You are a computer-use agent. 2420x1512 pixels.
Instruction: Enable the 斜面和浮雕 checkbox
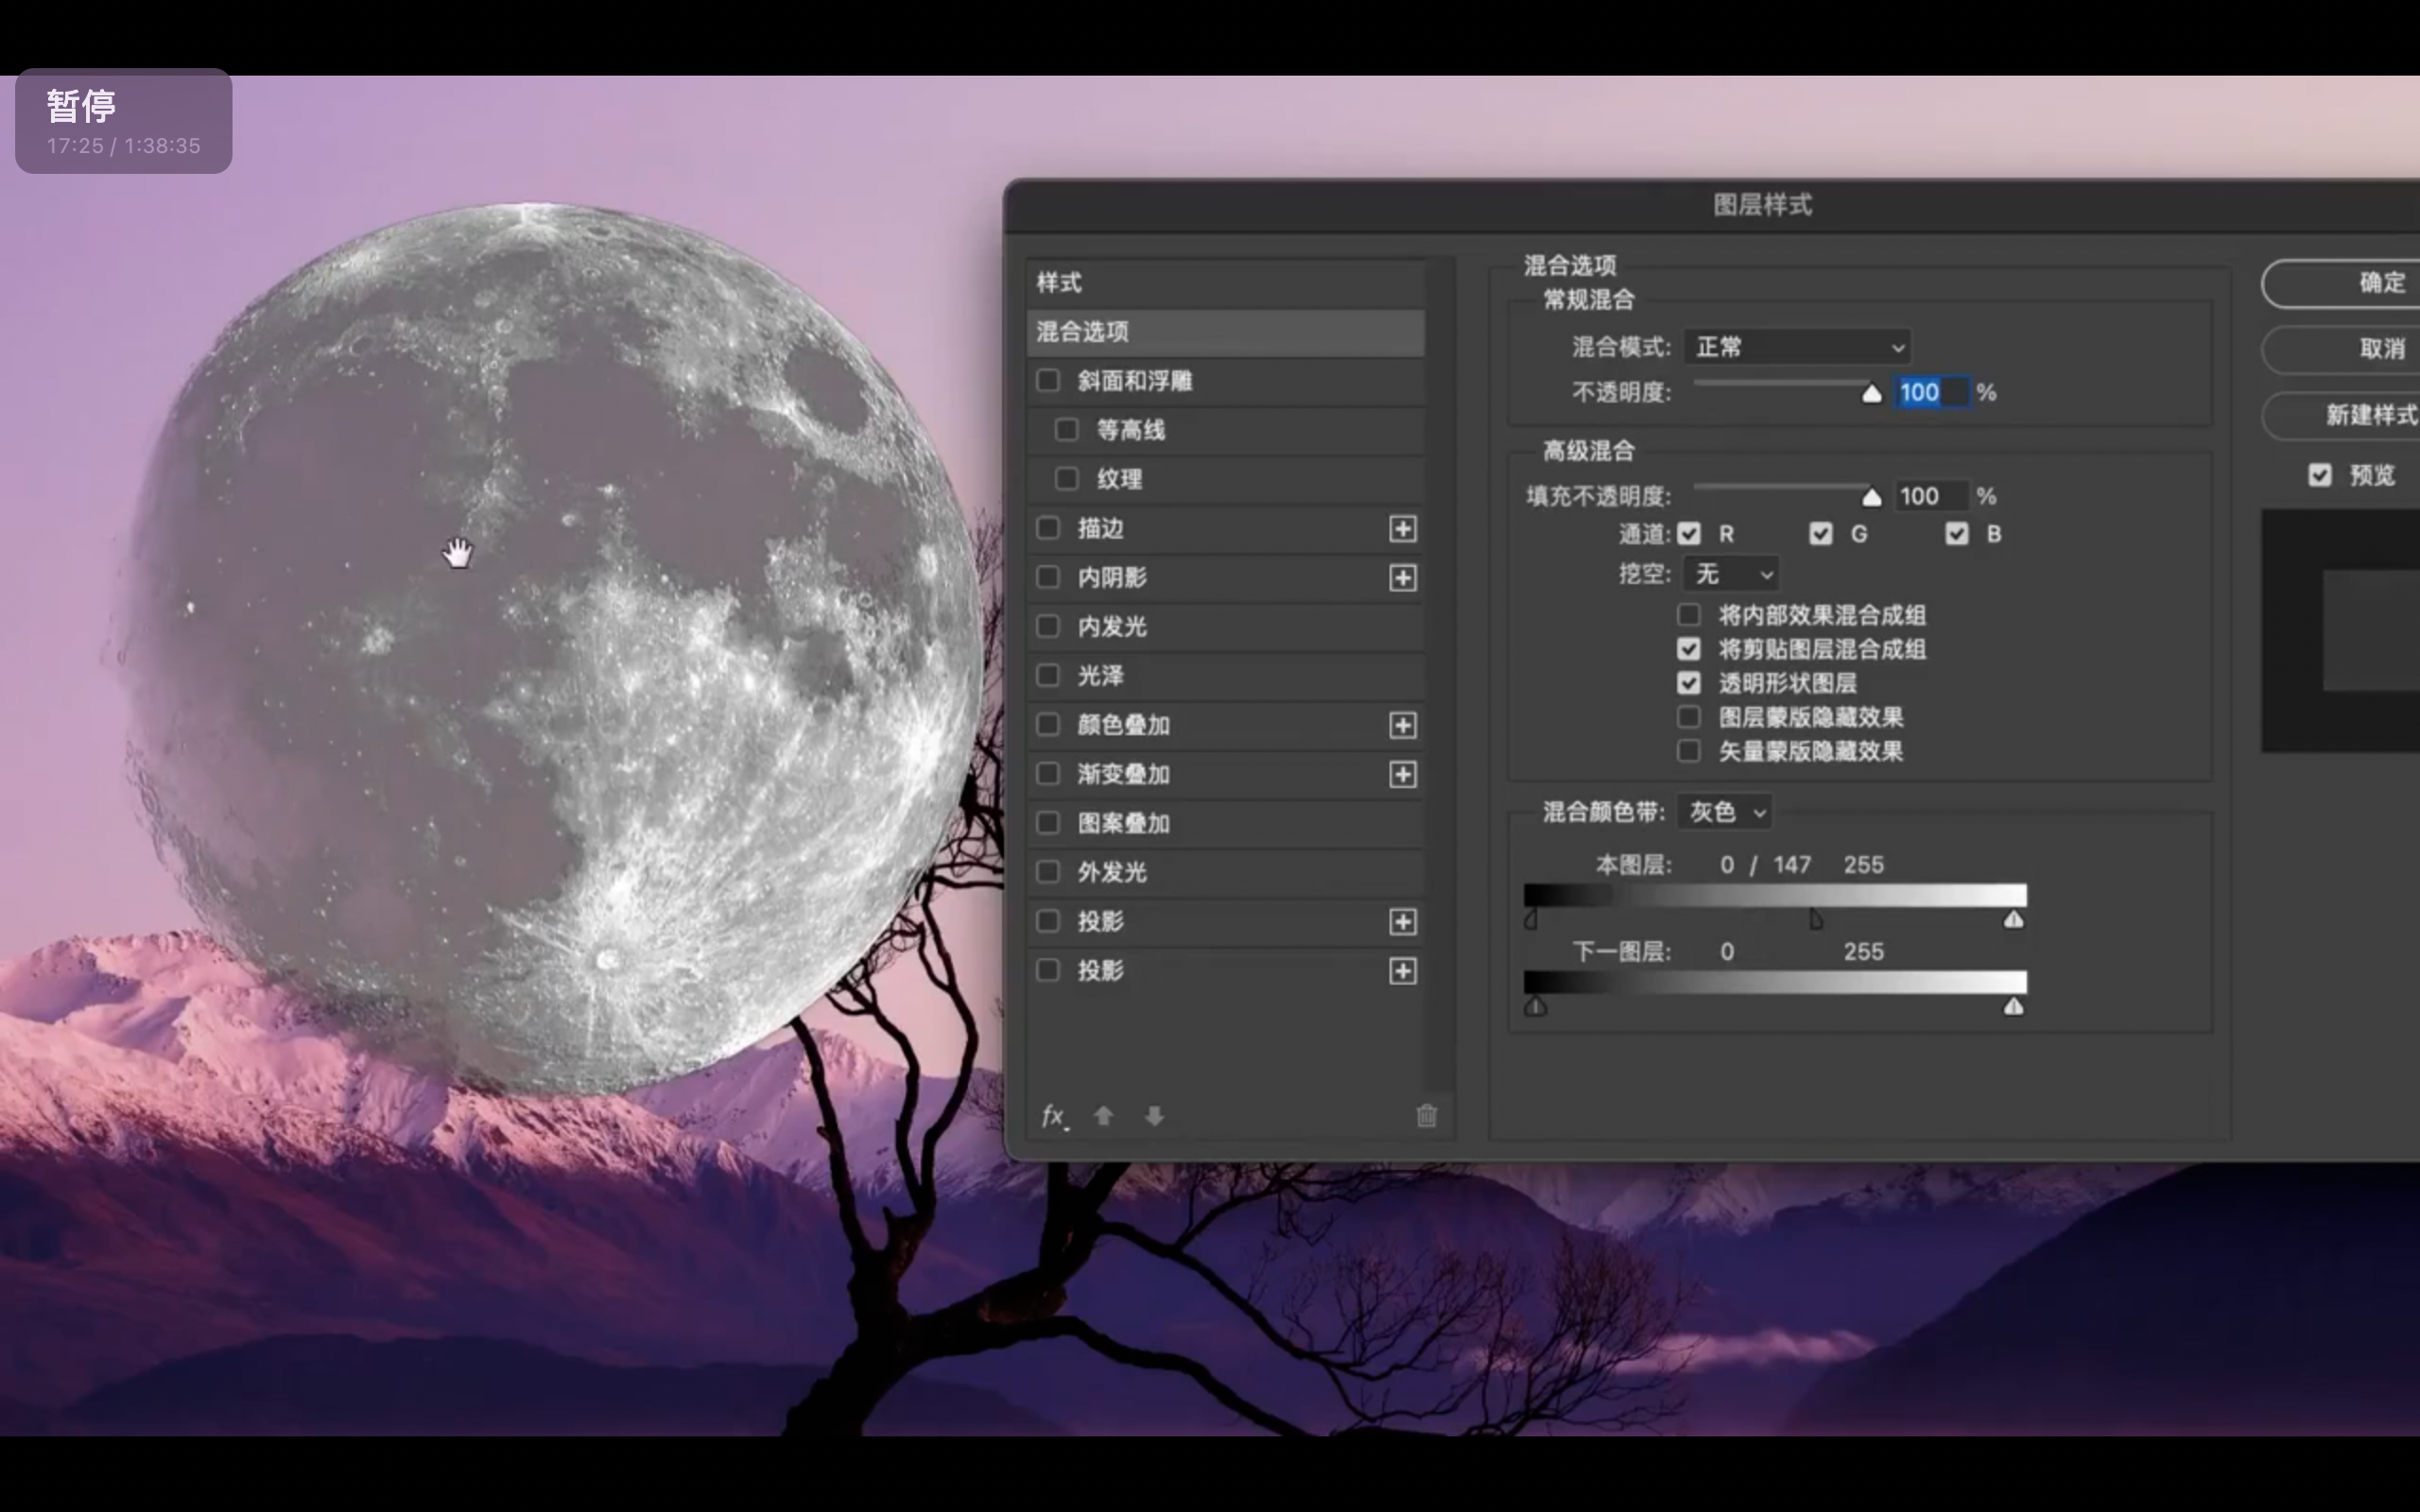pos(1047,381)
